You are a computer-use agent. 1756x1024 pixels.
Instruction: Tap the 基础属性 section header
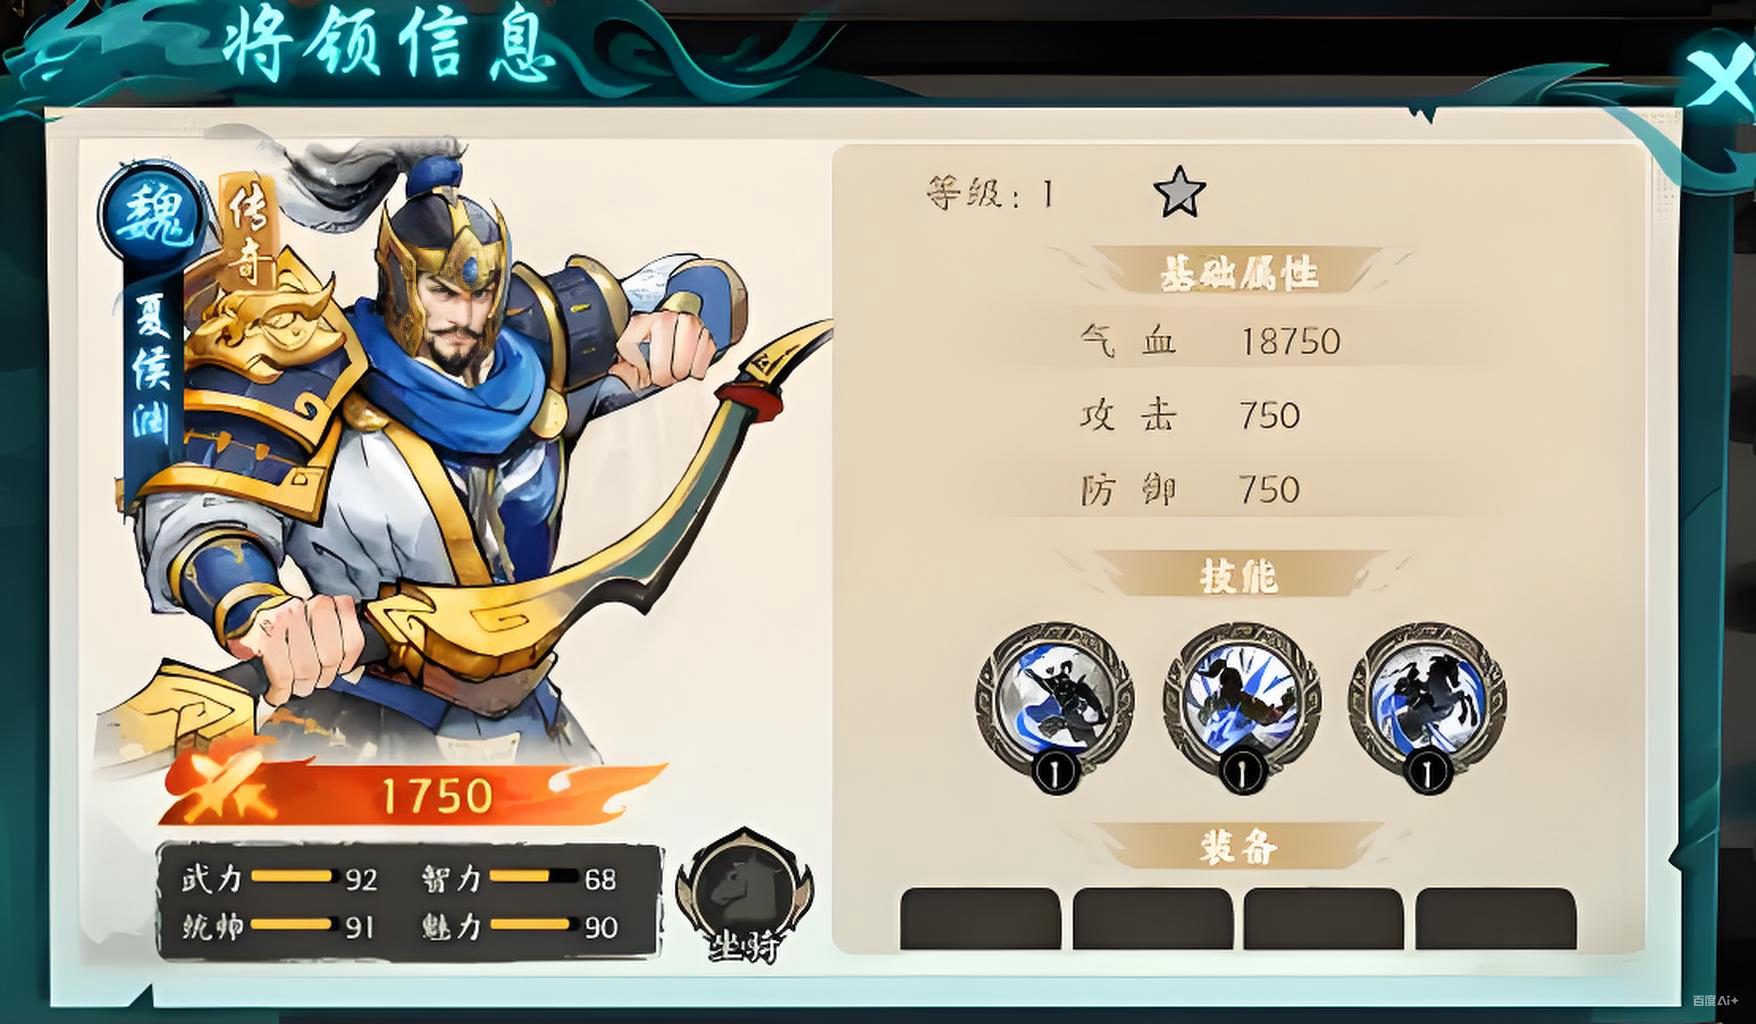pyautogui.click(x=1238, y=272)
